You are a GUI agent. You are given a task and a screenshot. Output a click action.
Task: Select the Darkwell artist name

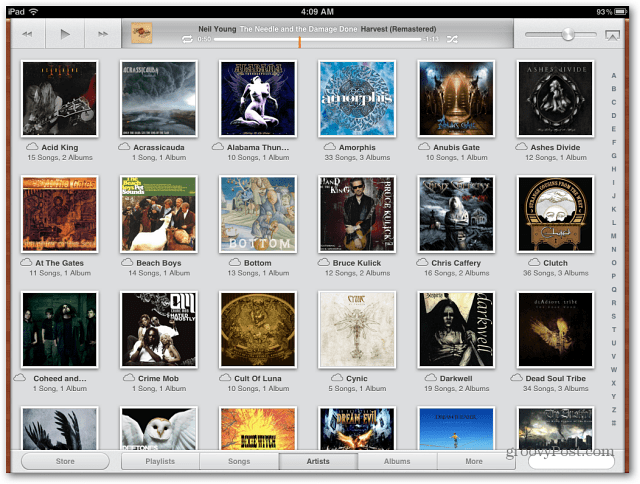point(456,379)
